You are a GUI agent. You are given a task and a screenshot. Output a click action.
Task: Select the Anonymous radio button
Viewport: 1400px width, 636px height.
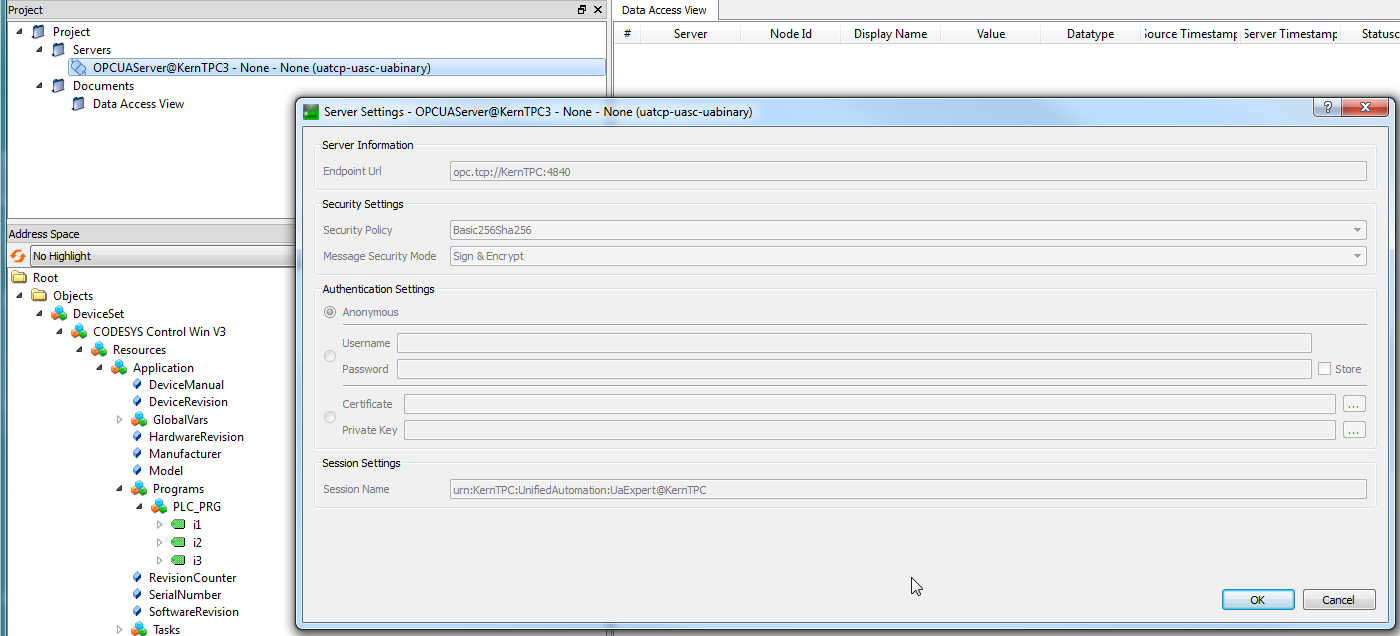(330, 312)
